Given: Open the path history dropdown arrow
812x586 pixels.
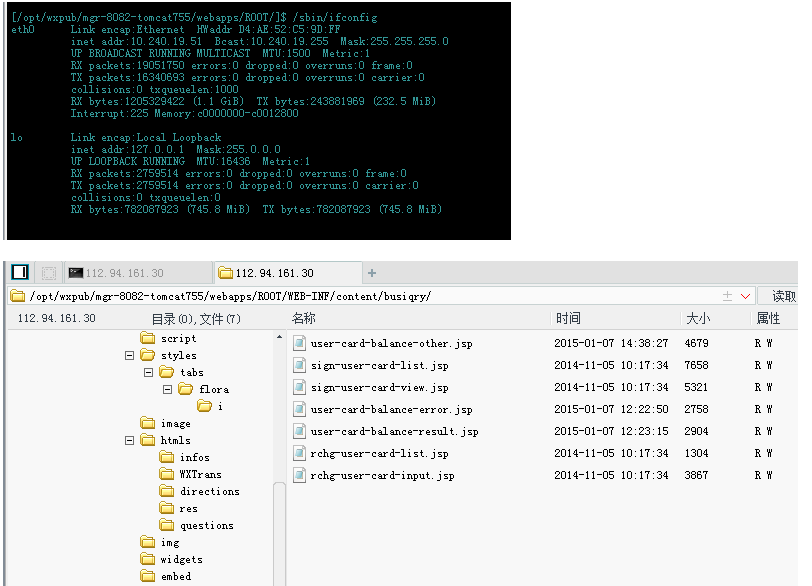Looking at the screenshot, I should tap(745, 296).
